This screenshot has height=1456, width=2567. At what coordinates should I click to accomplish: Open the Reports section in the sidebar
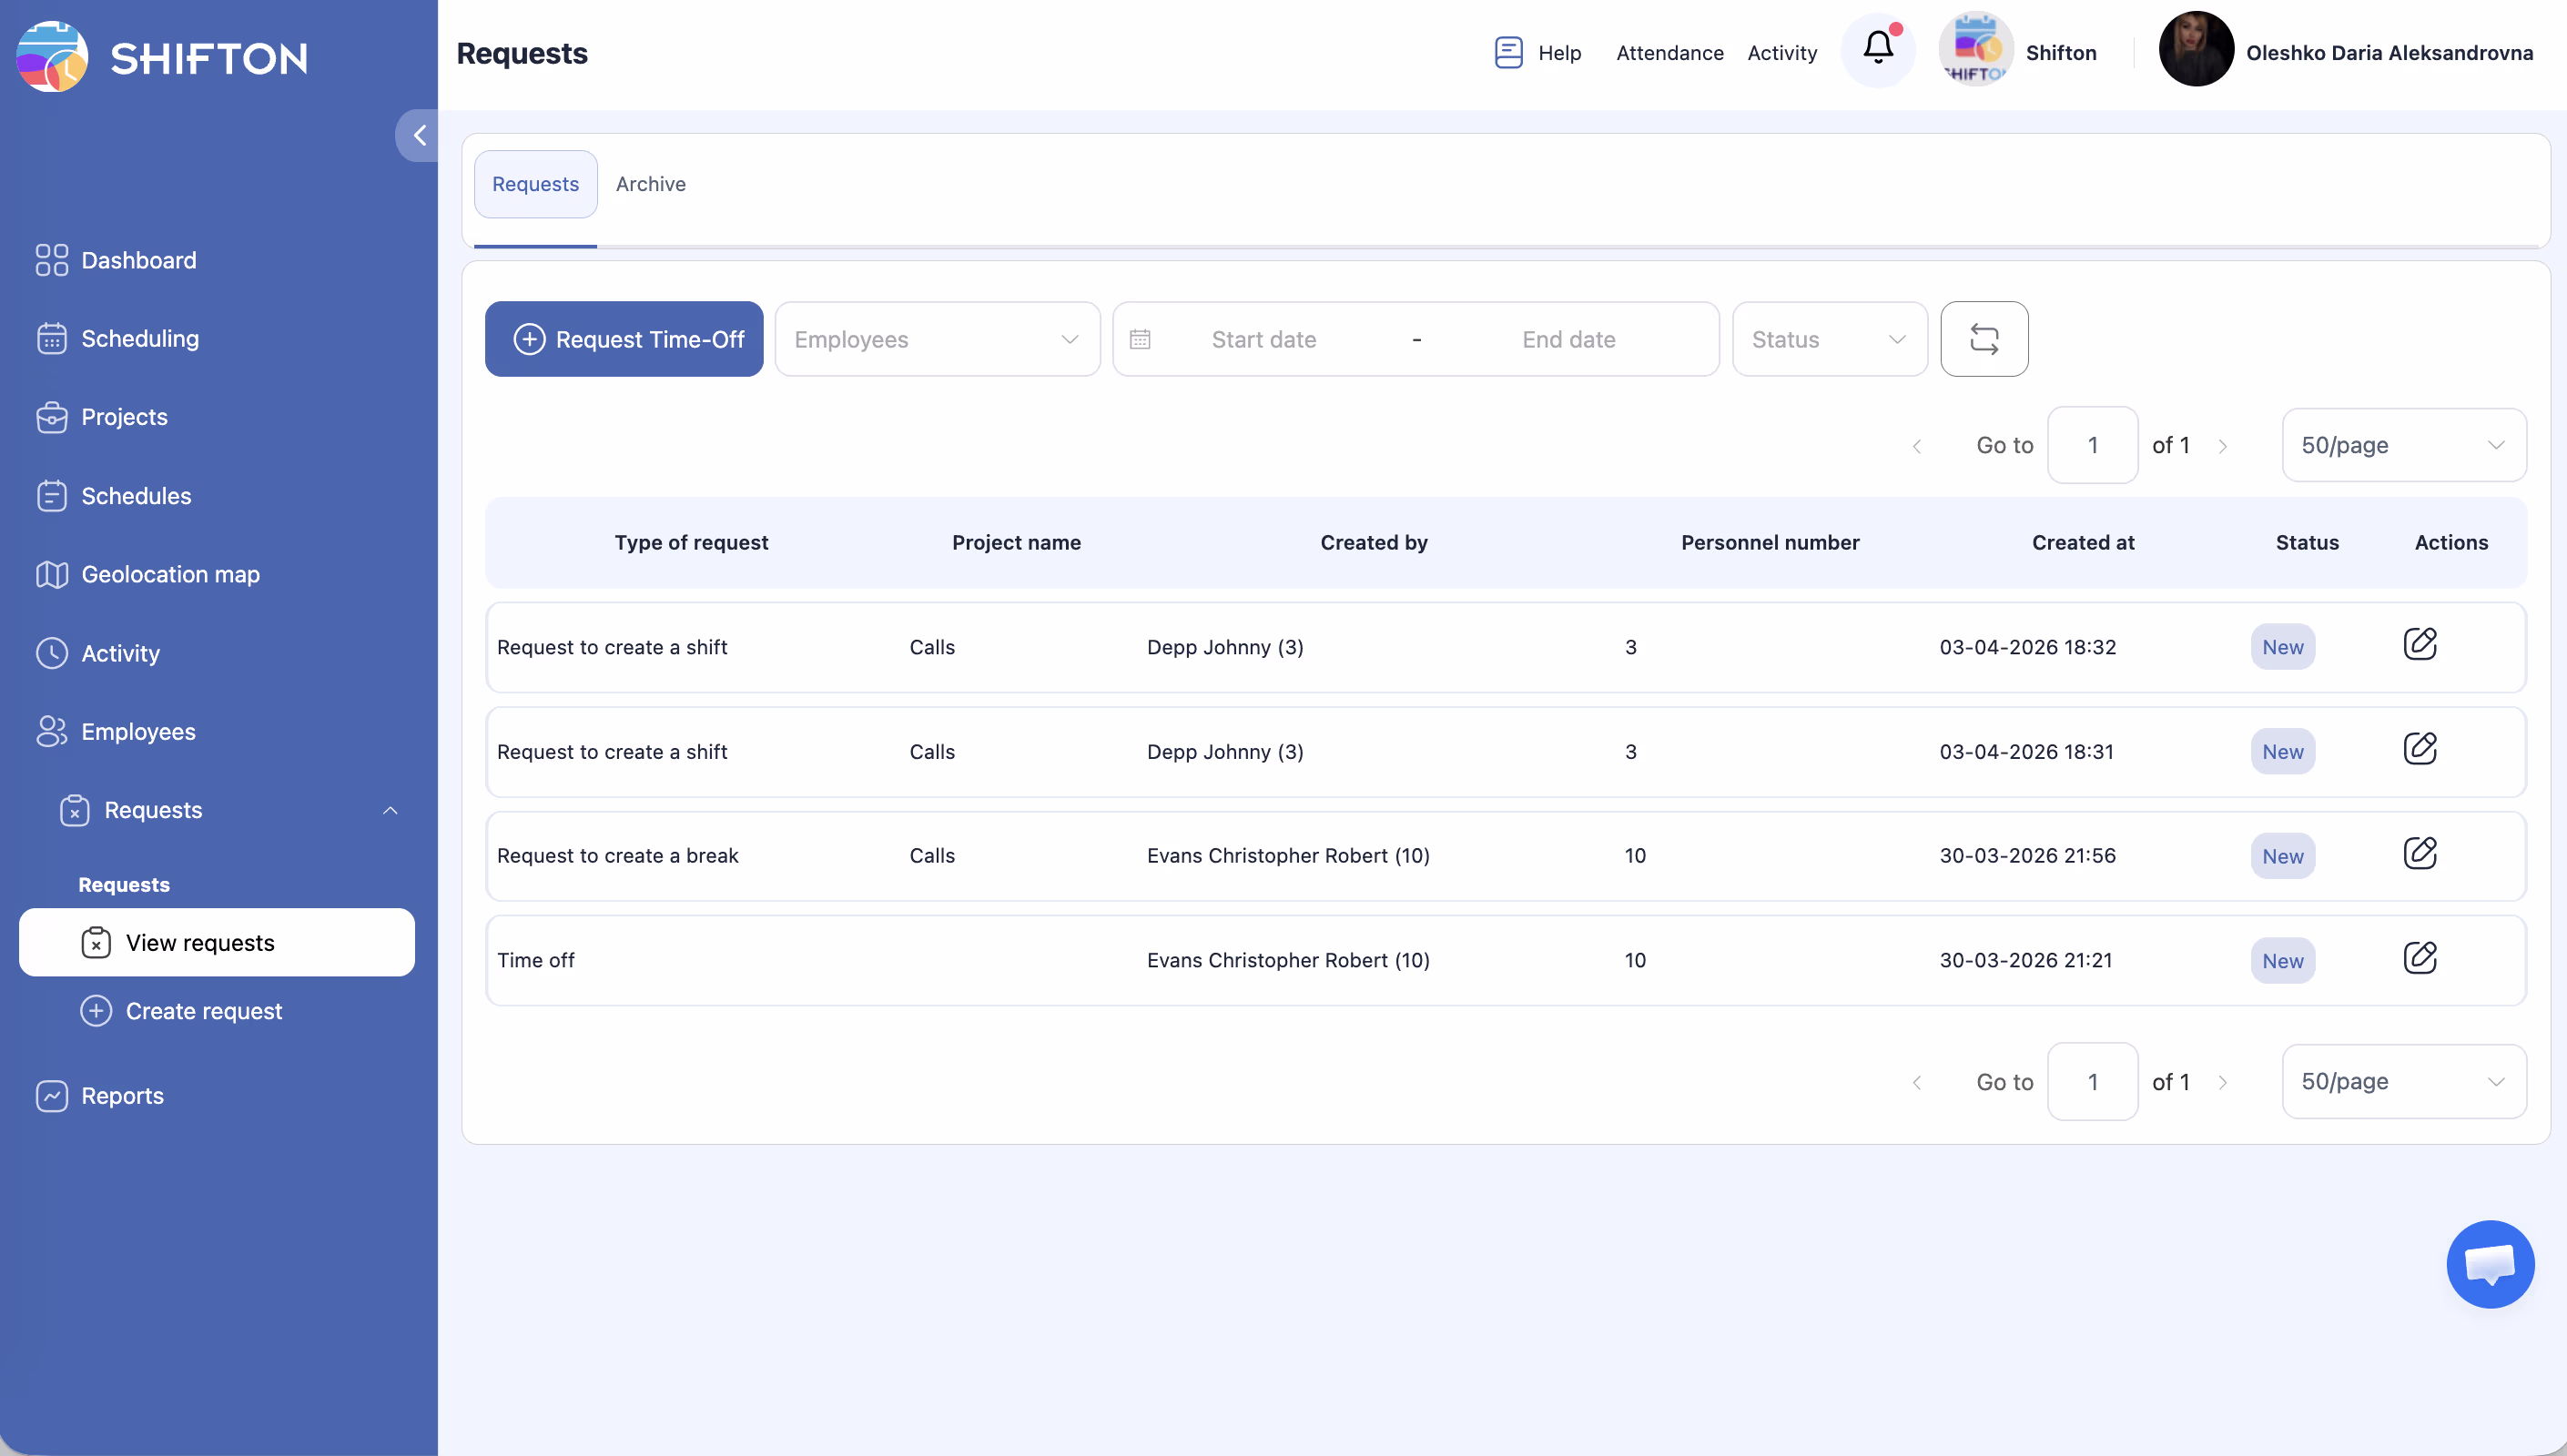tap(122, 1095)
